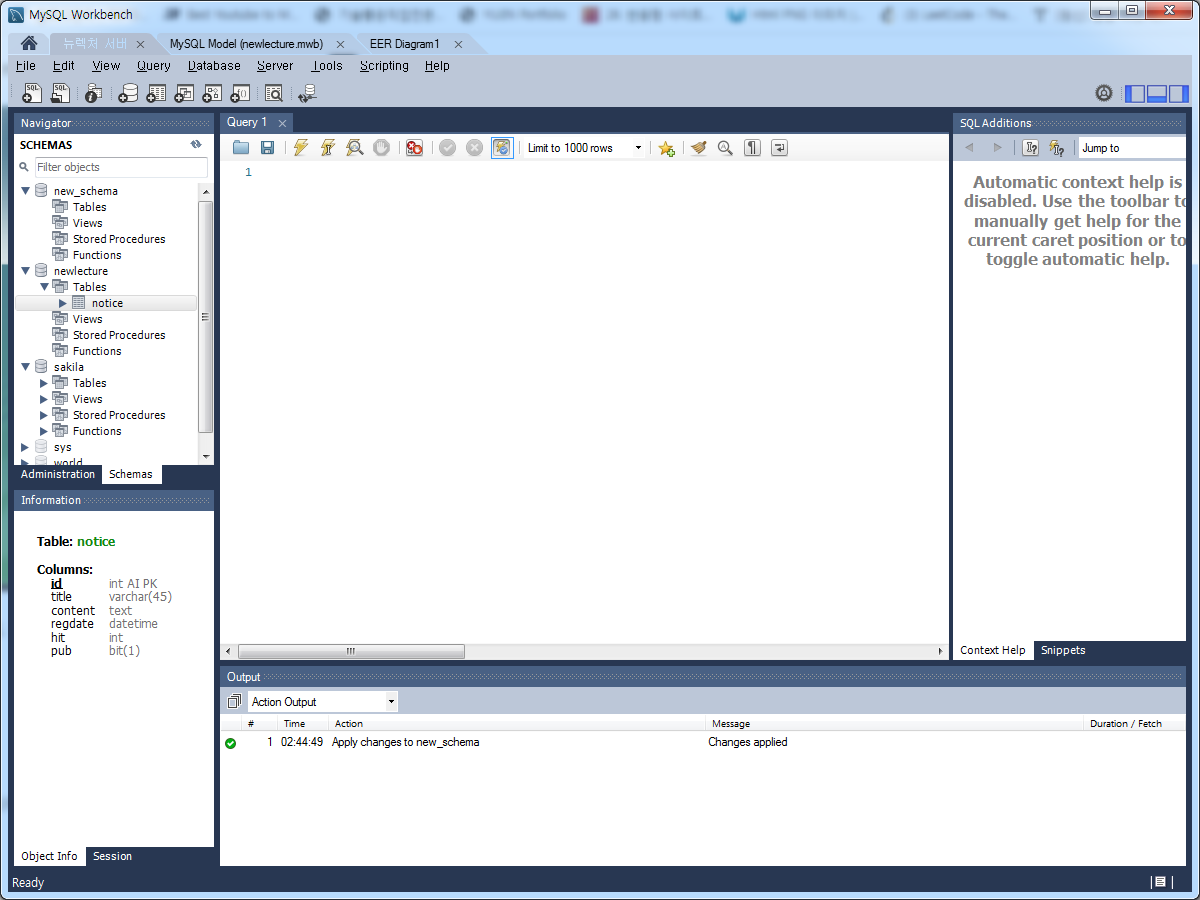Search table data toolbar icon
1200x900 pixels.
(x=273, y=93)
